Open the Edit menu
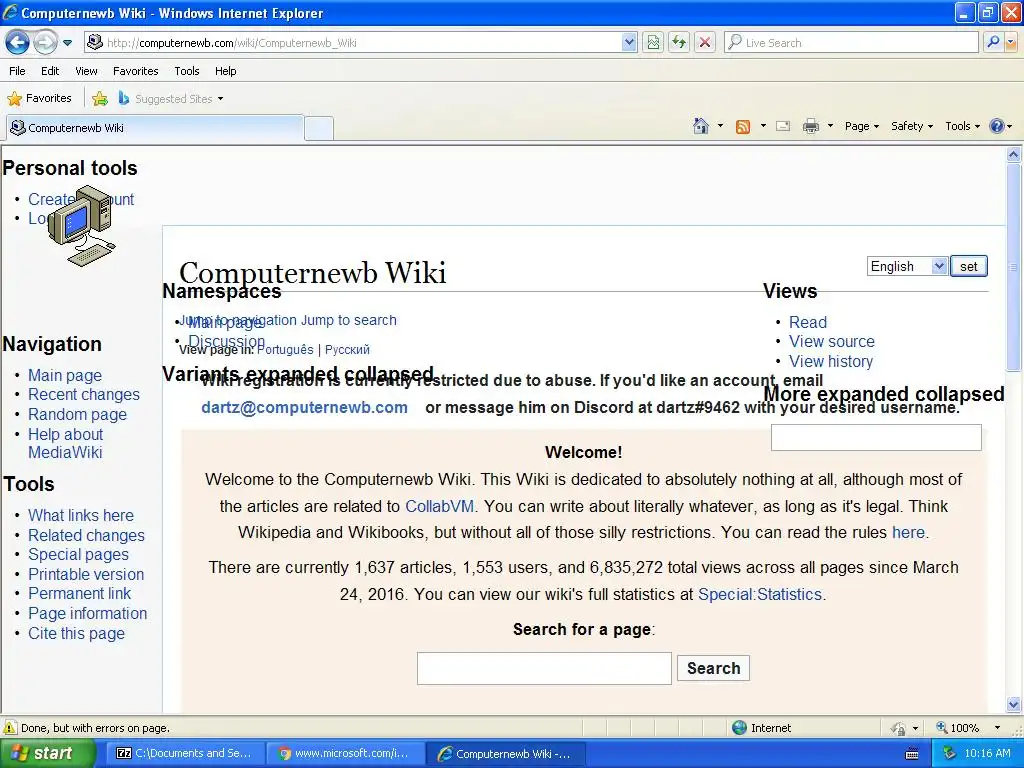 click(50, 71)
